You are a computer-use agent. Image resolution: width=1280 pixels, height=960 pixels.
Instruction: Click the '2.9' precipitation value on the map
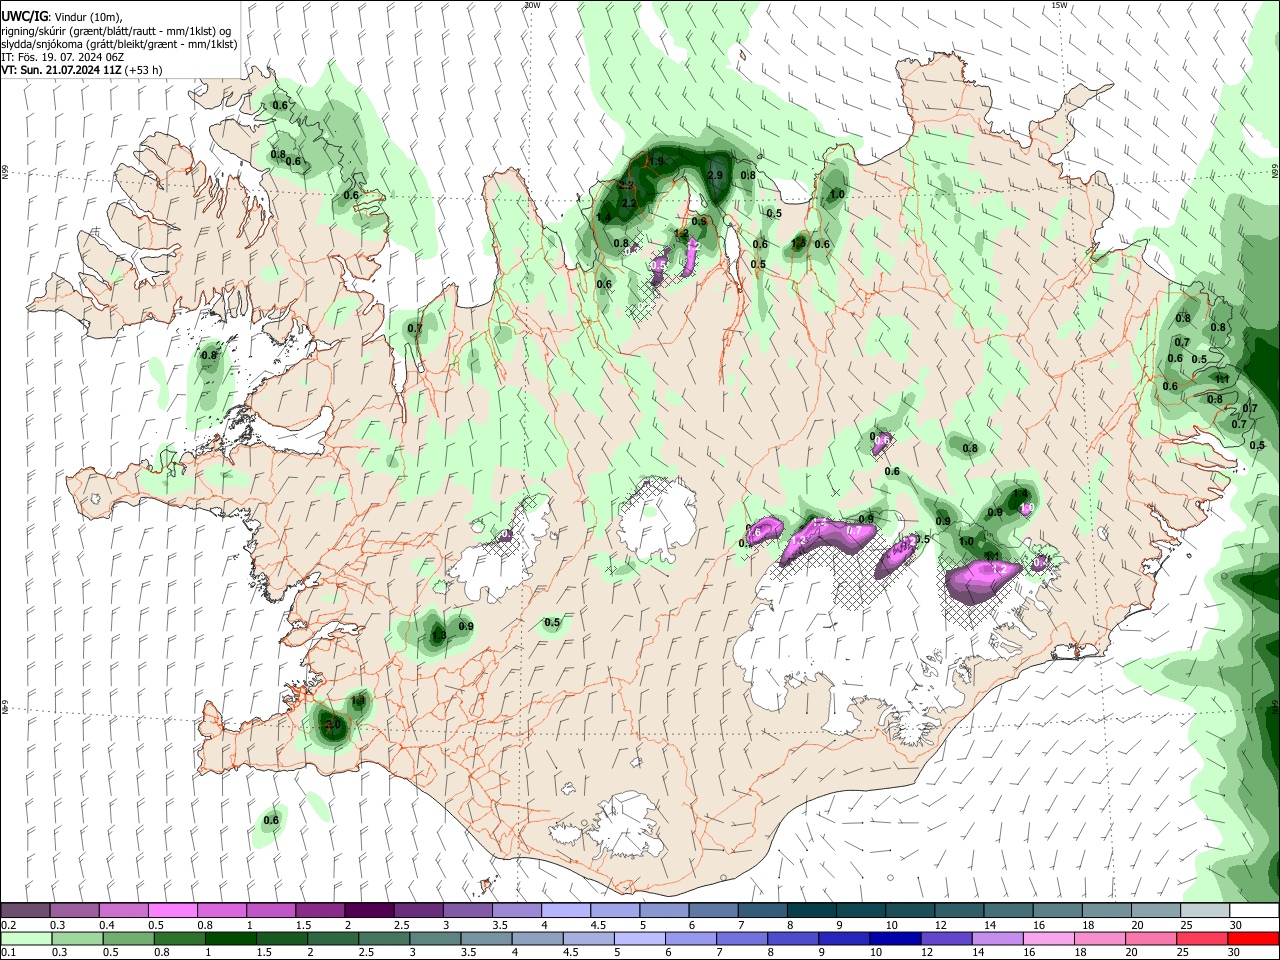[x=714, y=176]
